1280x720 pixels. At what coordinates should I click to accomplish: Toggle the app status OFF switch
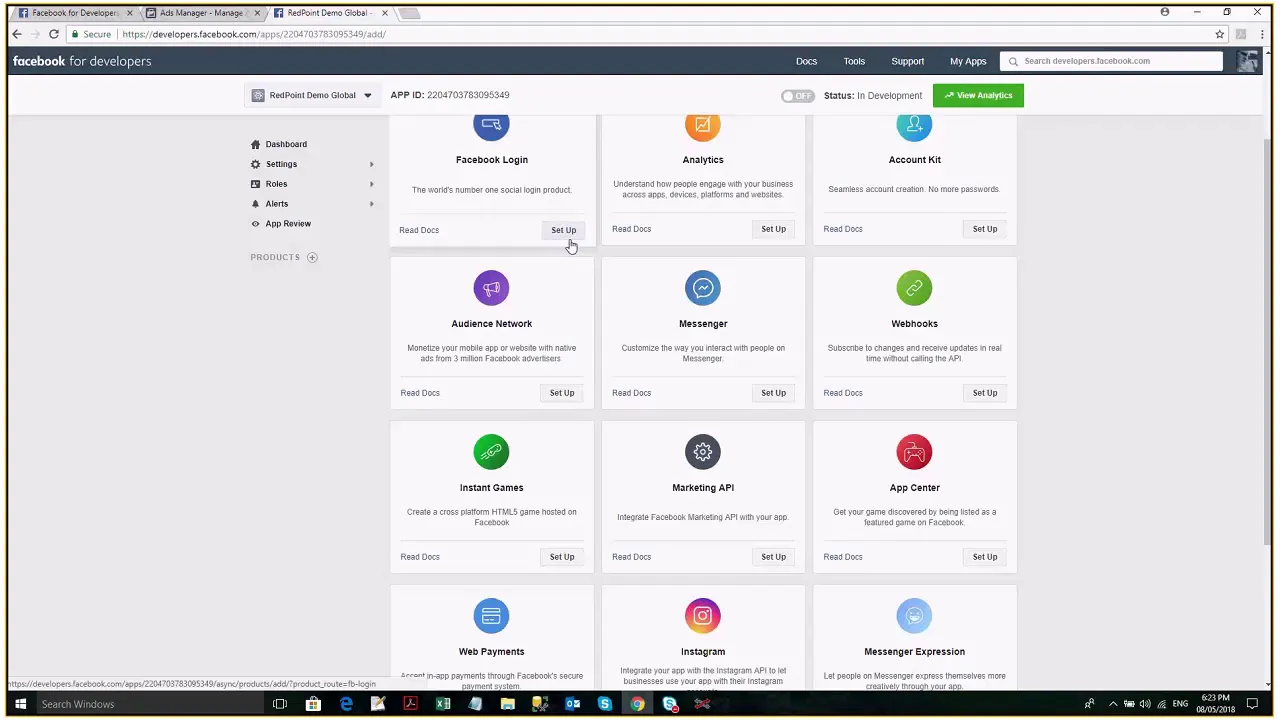[798, 96]
